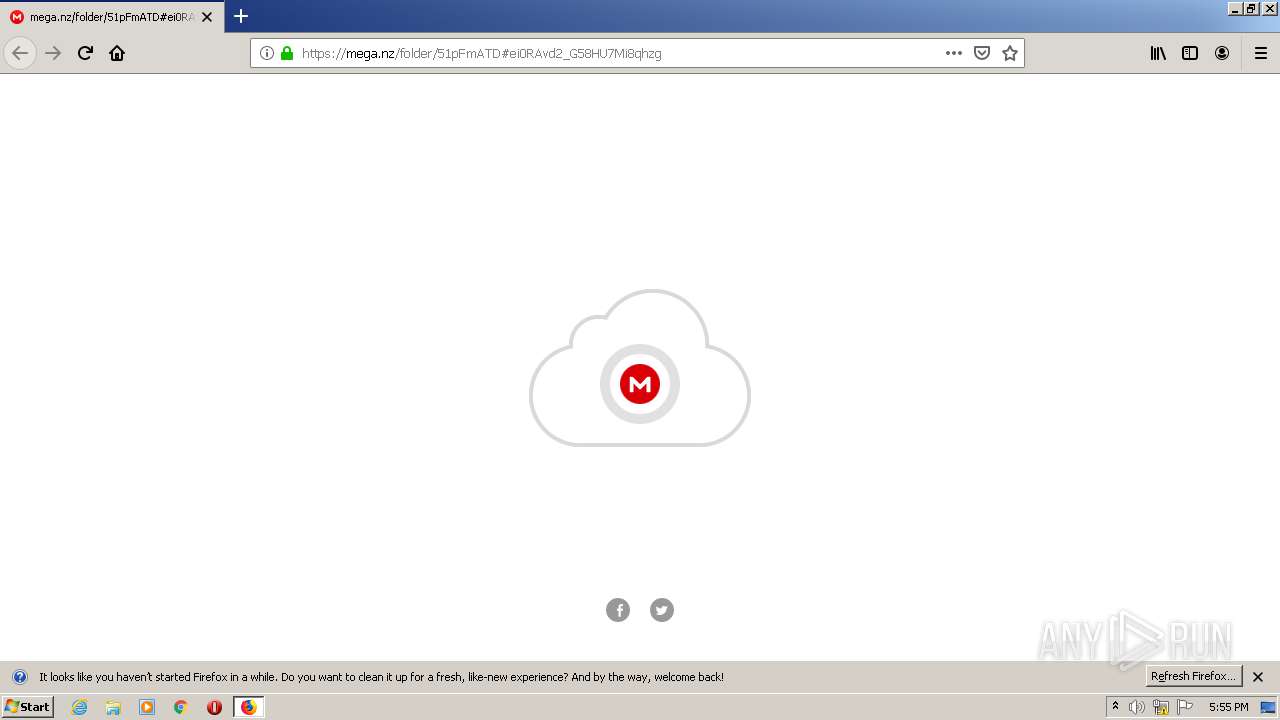Save page to Pocket
Image resolution: width=1280 pixels, height=720 pixels.
[982, 53]
